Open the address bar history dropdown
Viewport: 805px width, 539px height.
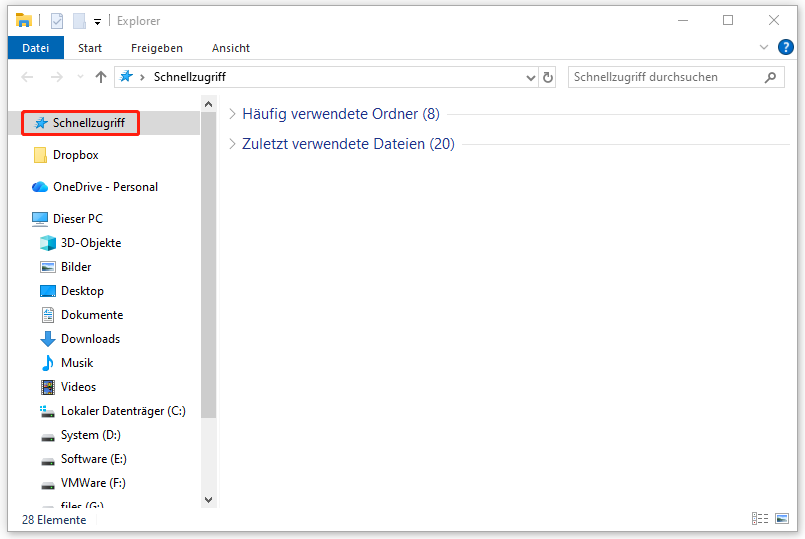coord(530,78)
